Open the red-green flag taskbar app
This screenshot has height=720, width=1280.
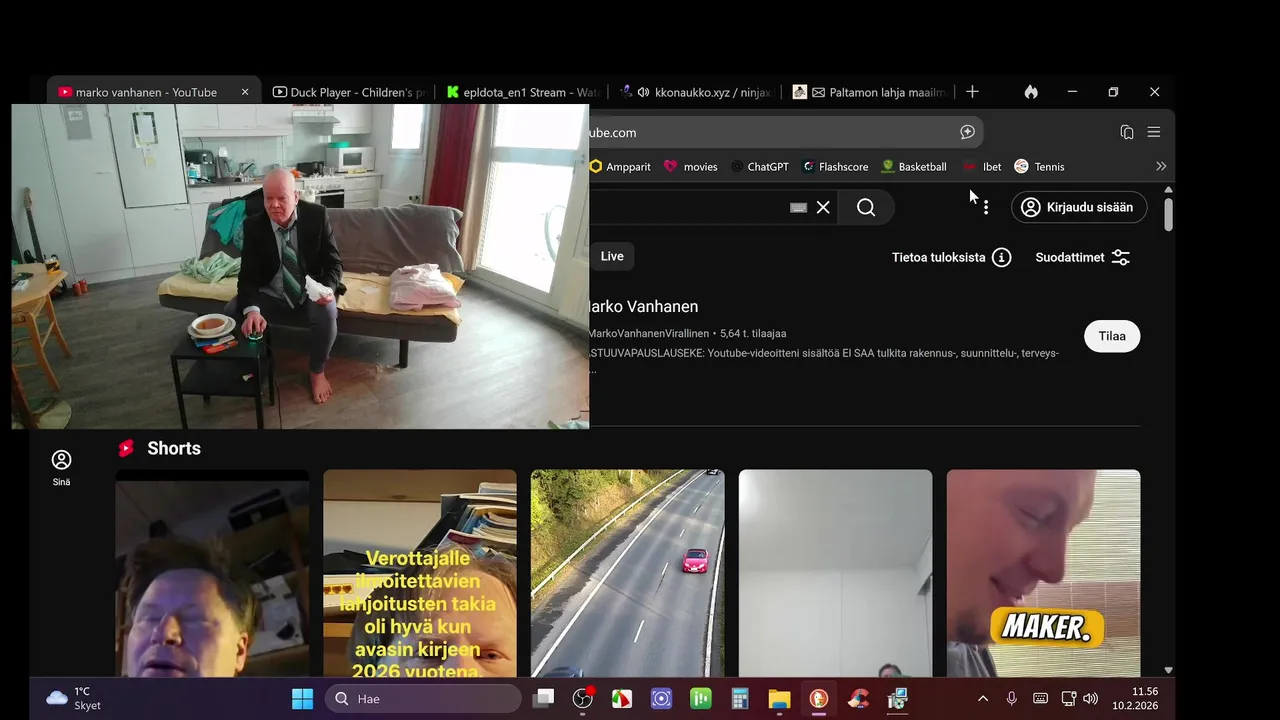click(x=622, y=699)
